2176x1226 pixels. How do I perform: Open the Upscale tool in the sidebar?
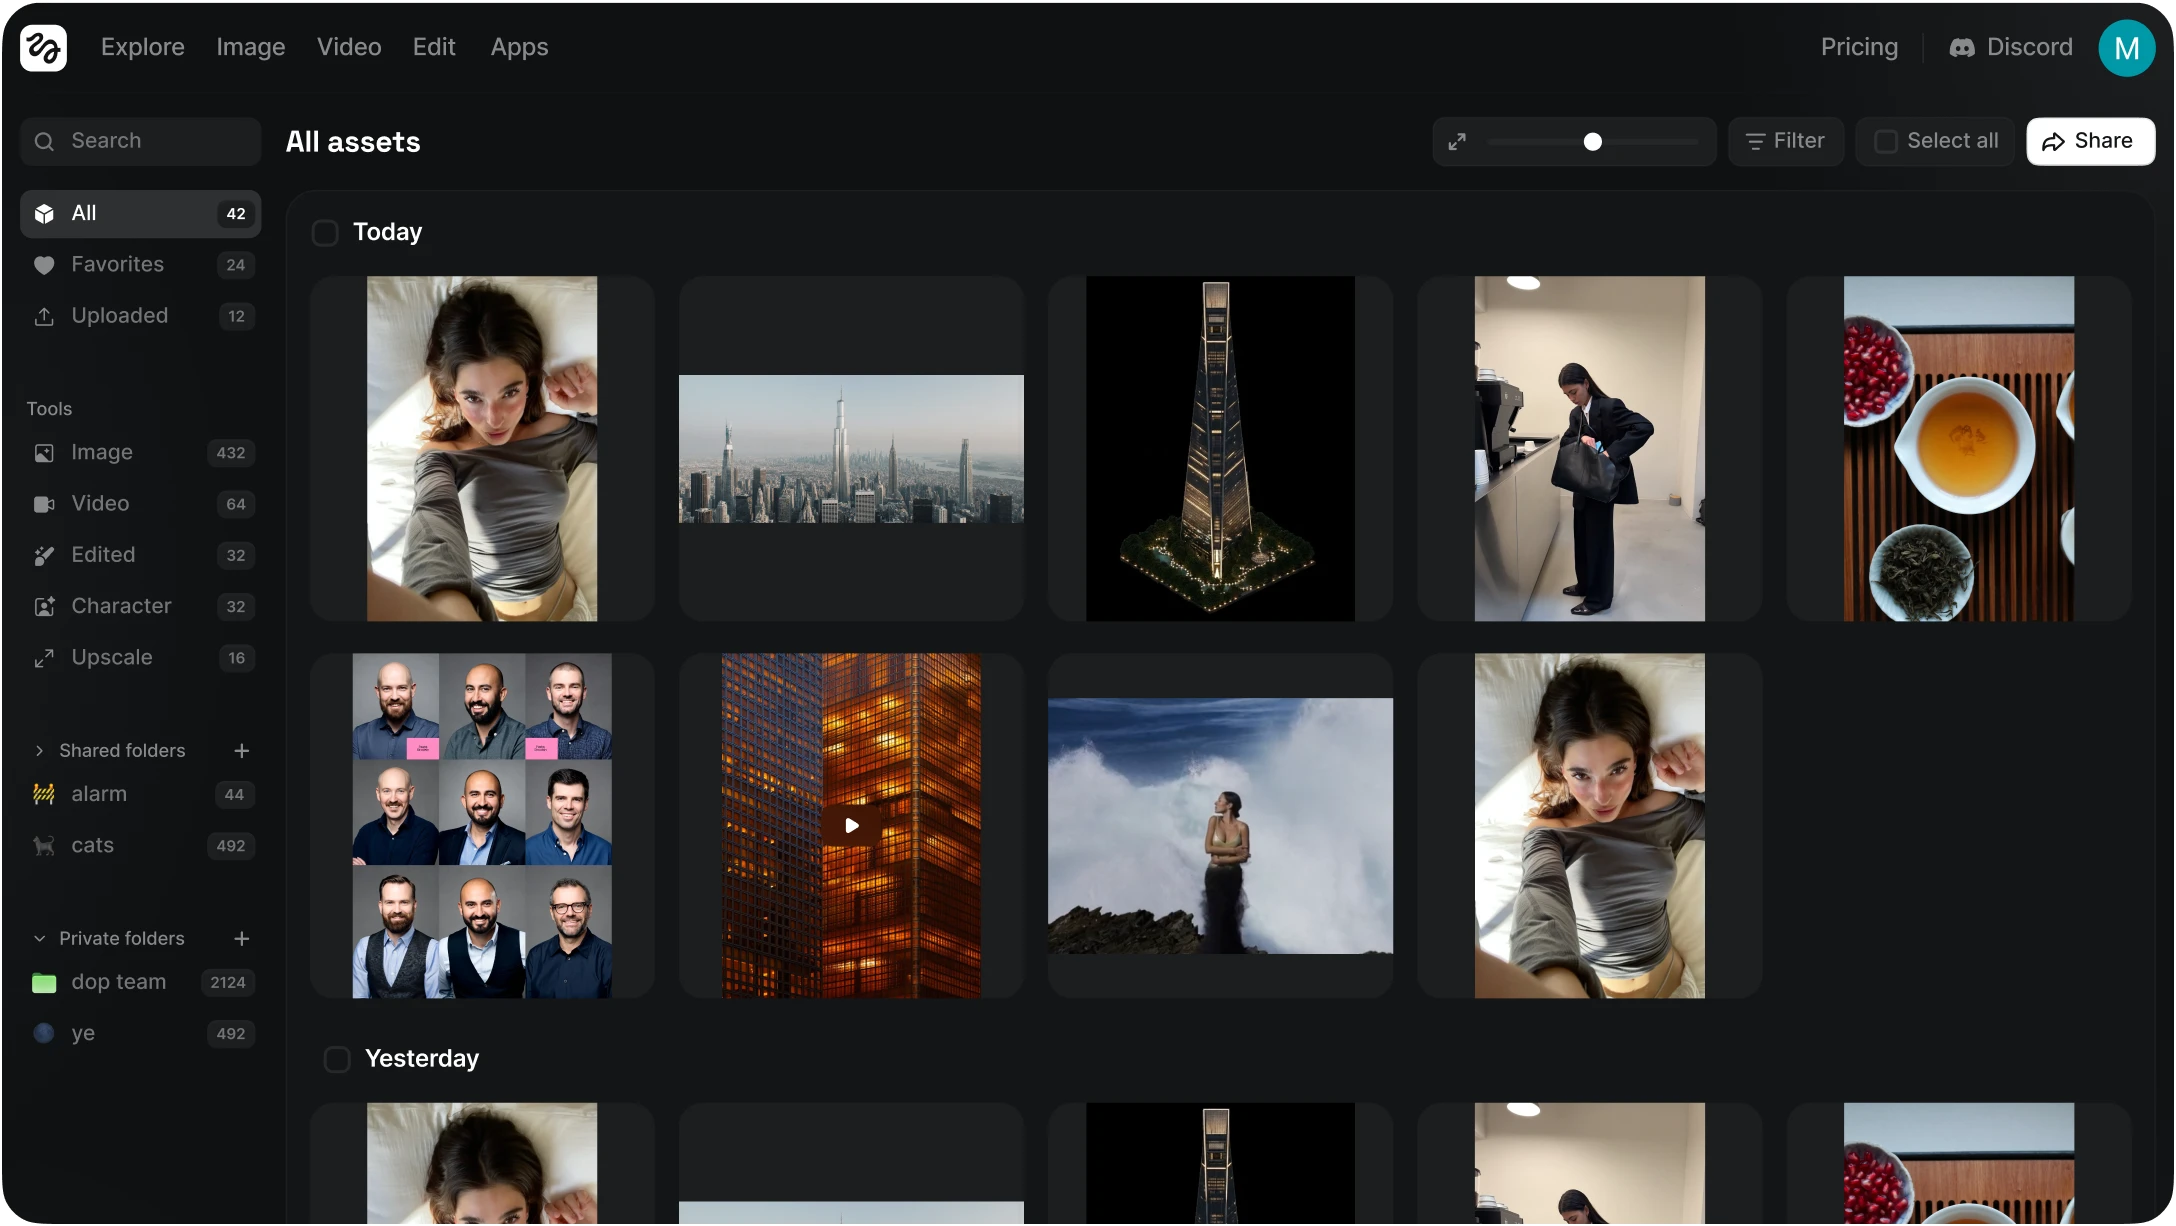[x=111, y=658]
